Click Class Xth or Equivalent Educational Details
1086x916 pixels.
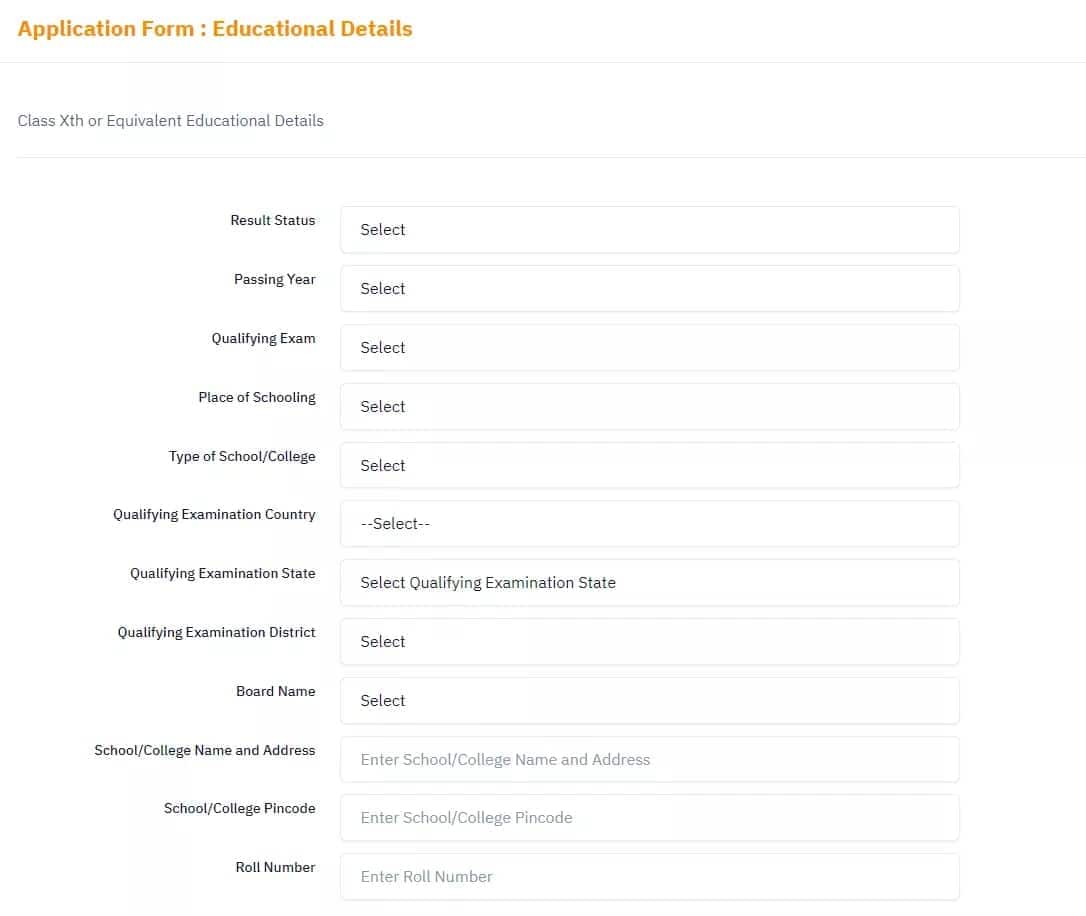tap(170, 120)
